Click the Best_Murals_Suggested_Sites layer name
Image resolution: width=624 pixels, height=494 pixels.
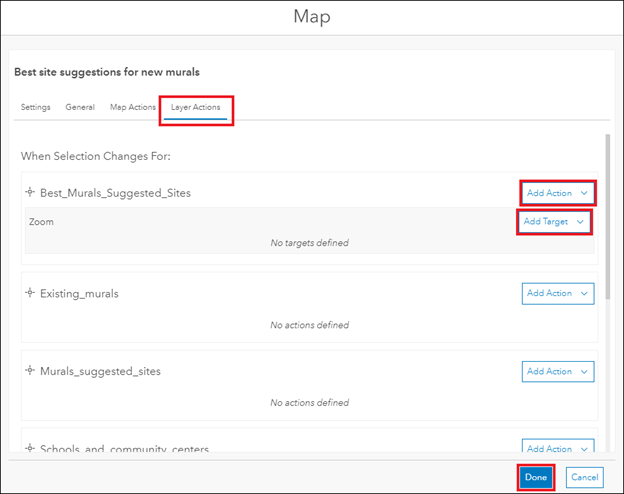(x=115, y=193)
